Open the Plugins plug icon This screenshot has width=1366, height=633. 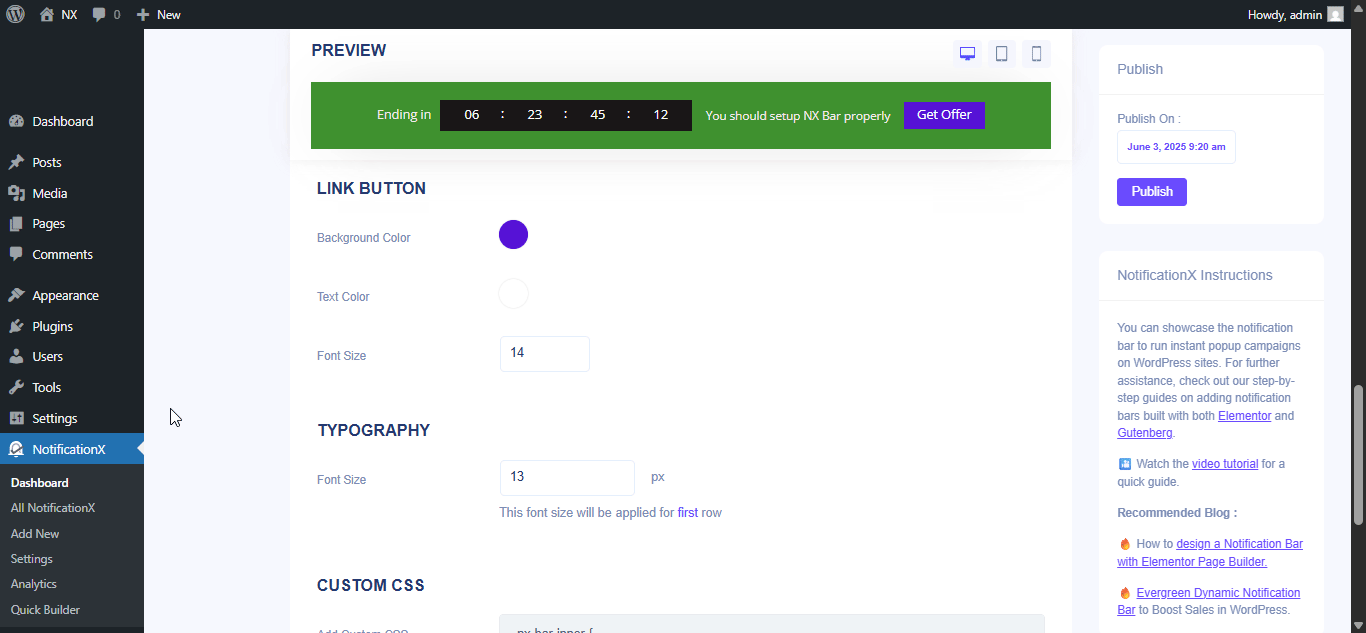[x=16, y=326]
